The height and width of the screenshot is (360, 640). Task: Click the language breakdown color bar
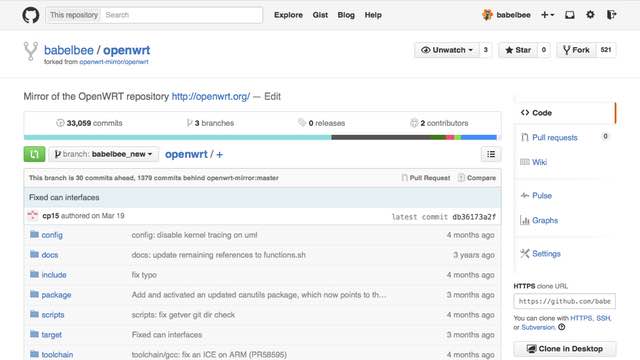point(260,138)
